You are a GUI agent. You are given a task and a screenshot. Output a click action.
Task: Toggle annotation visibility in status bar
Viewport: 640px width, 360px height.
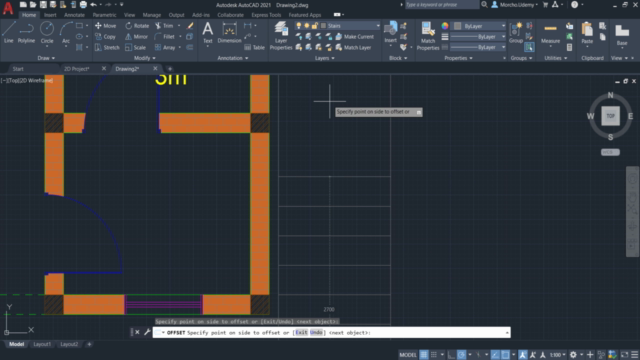pyautogui.click(x=523, y=355)
